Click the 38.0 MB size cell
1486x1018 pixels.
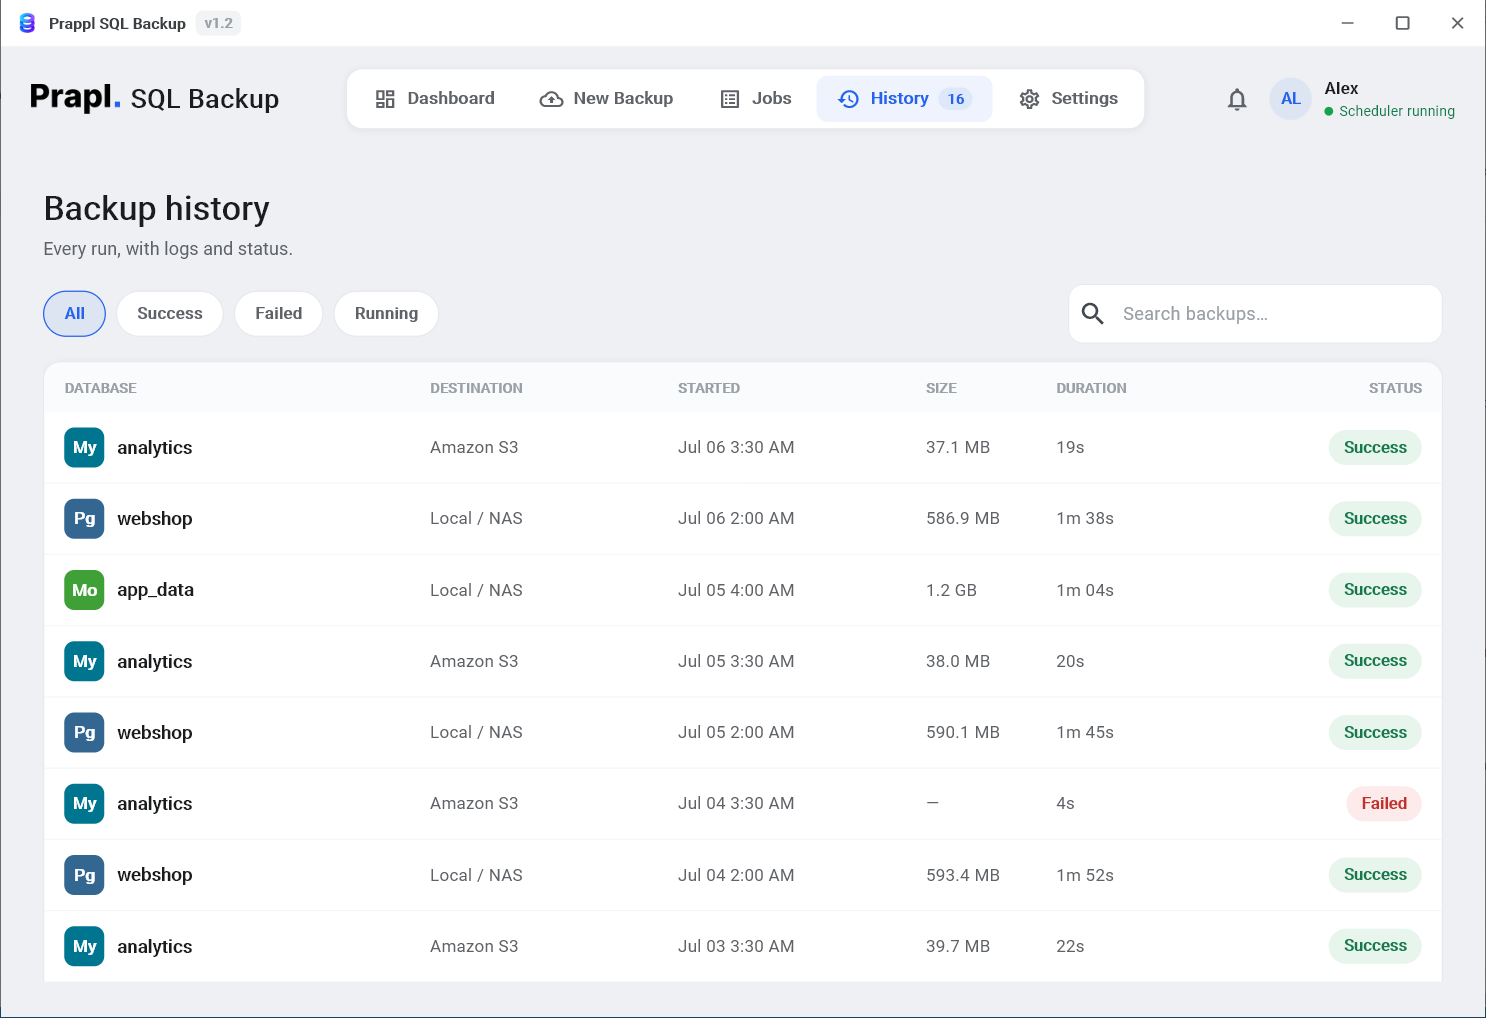pyautogui.click(x=958, y=661)
